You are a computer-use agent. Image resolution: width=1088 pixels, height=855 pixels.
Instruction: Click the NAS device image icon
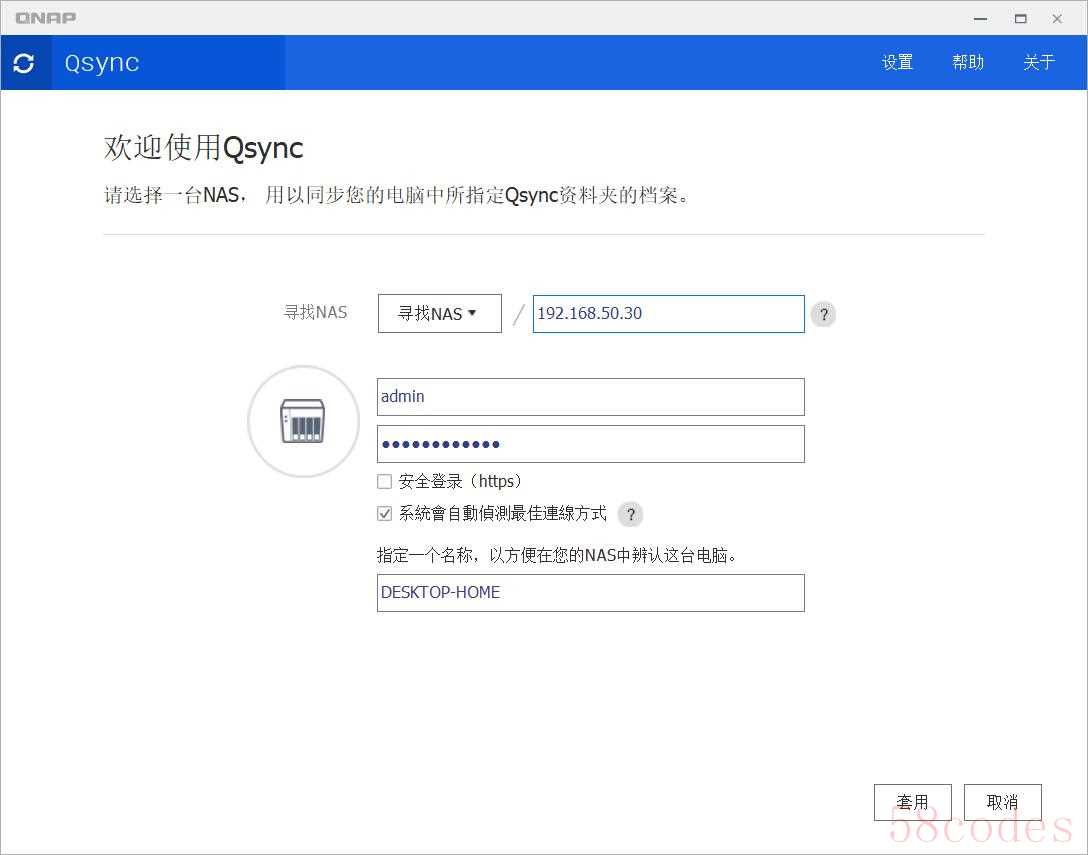click(303, 421)
